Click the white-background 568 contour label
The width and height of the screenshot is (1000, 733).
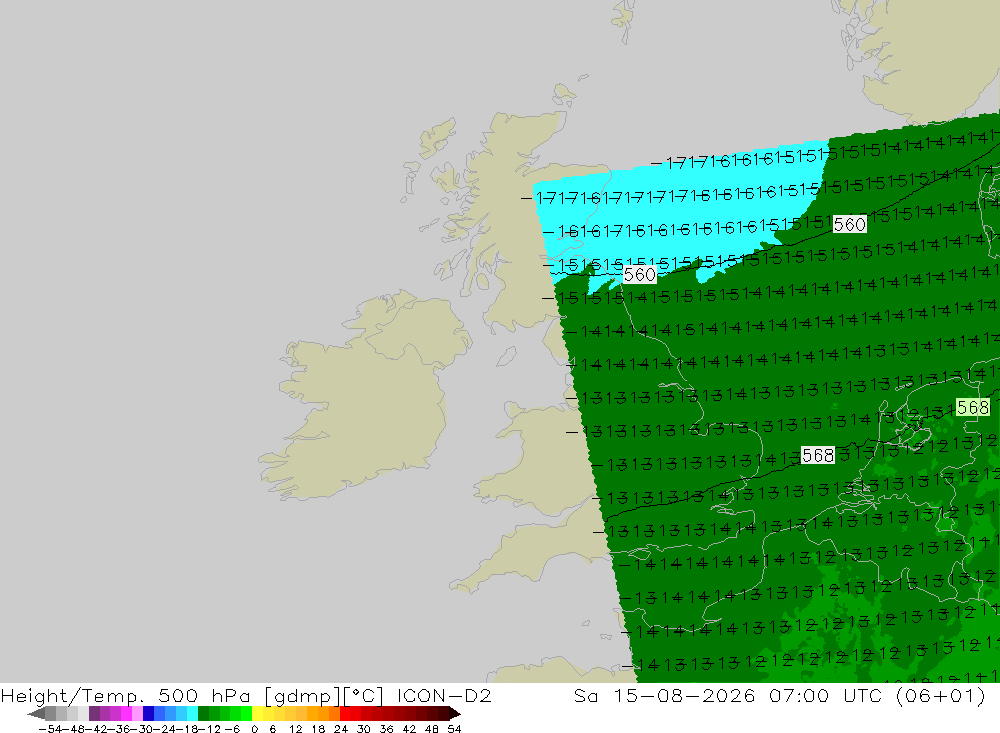pos(818,455)
